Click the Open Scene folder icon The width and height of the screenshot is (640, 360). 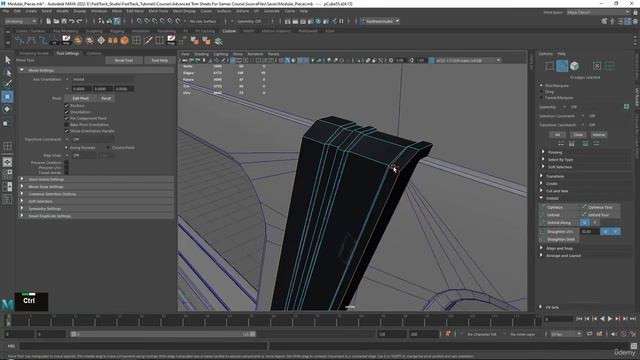coord(56,21)
